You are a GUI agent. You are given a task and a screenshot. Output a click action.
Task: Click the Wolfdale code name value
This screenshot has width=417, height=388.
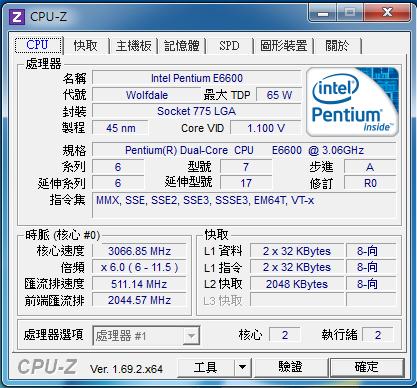click(x=147, y=95)
